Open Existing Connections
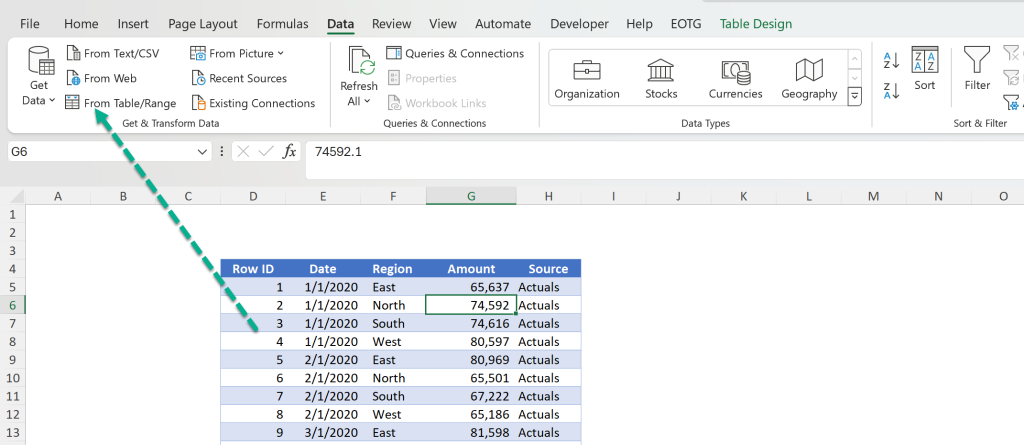 click(x=253, y=103)
